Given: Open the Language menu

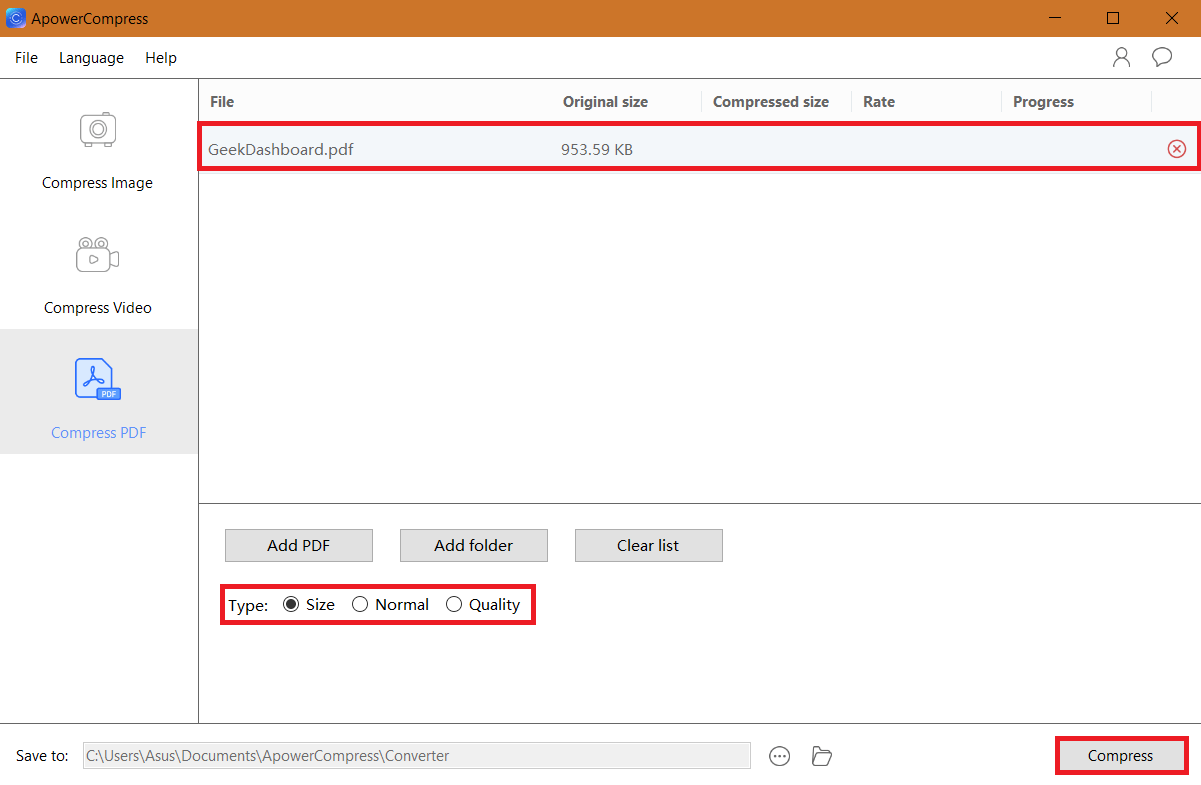Looking at the screenshot, I should [91, 57].
